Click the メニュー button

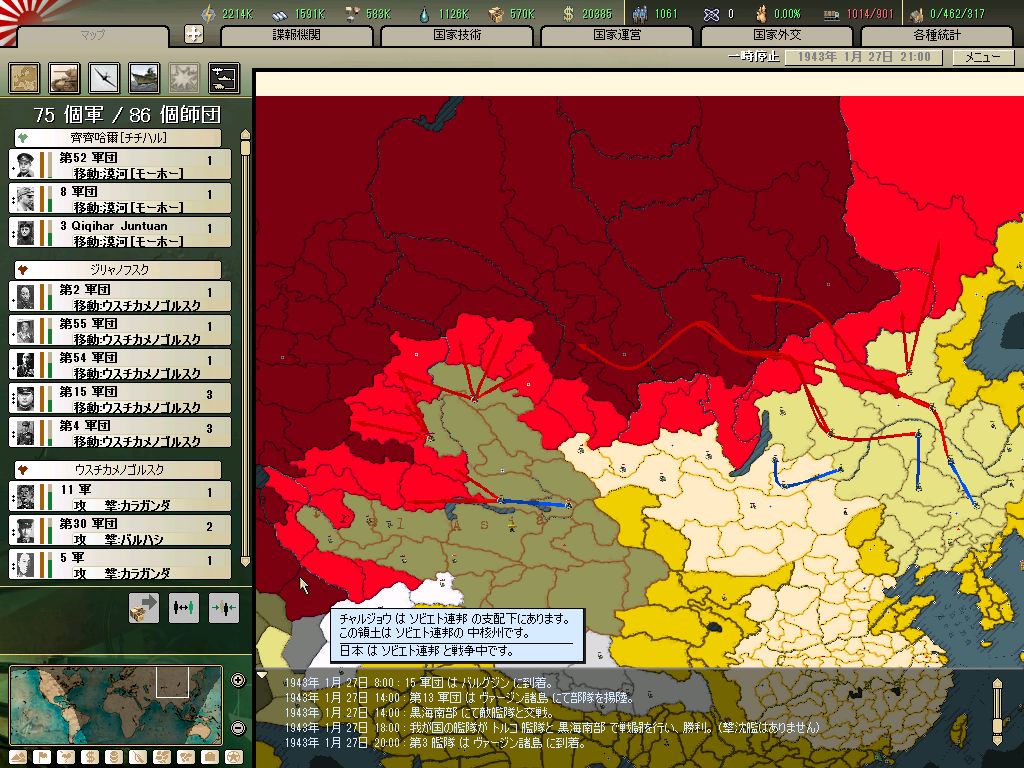click(982, 57)
